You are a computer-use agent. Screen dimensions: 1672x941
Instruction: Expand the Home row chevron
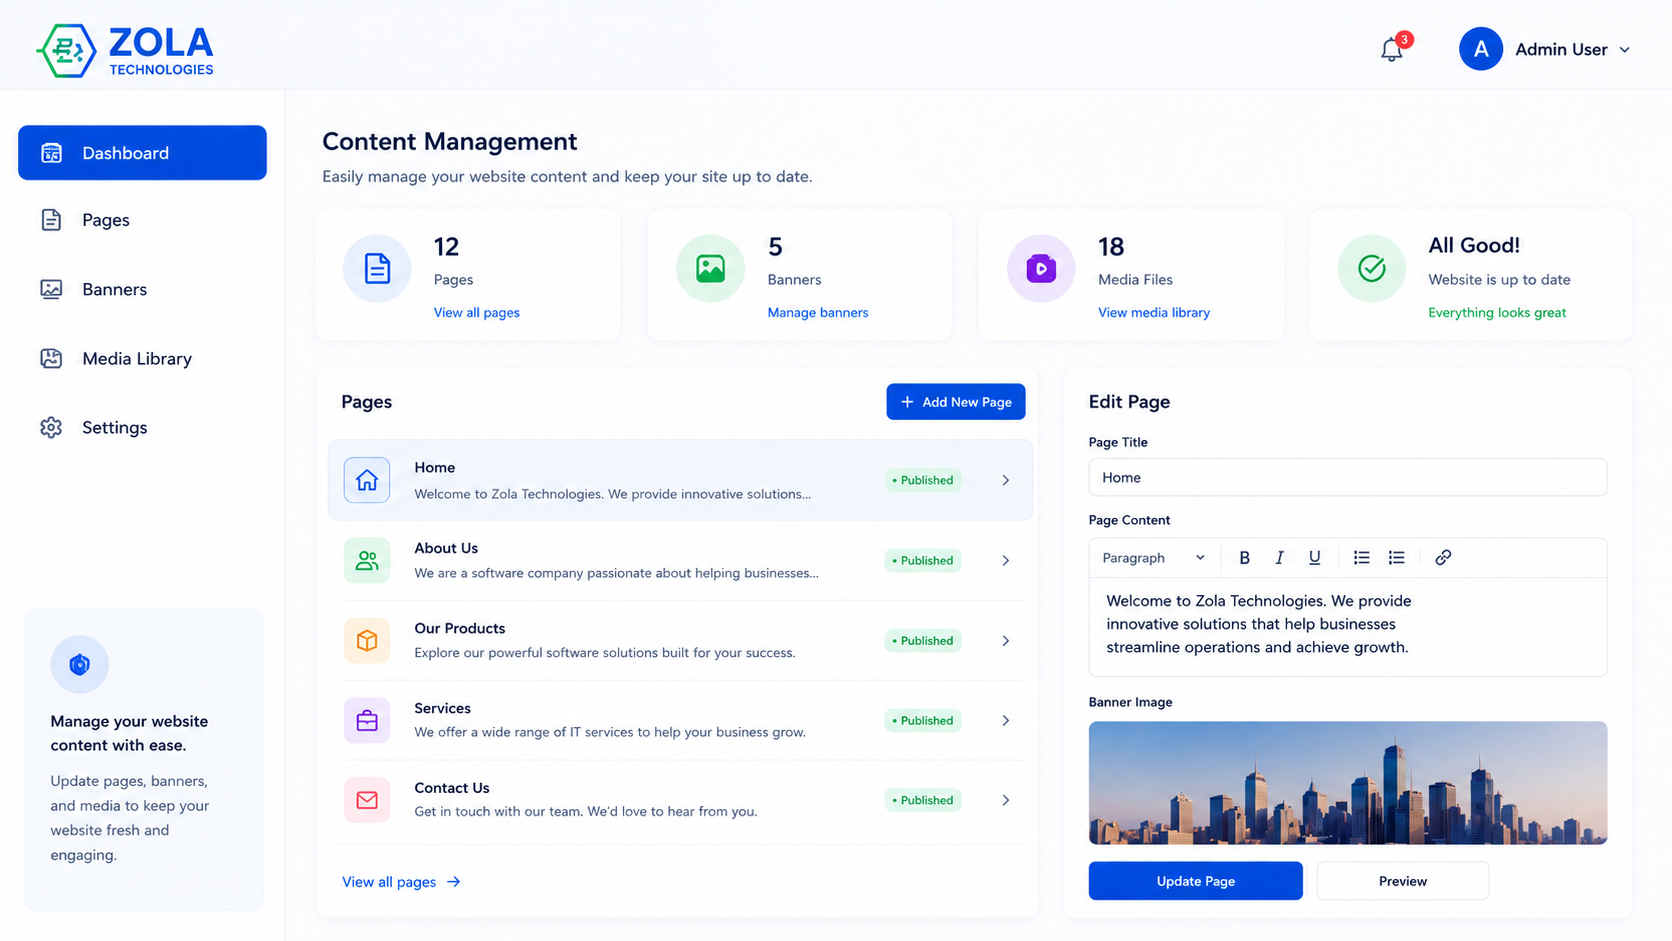click(1006, 480)
